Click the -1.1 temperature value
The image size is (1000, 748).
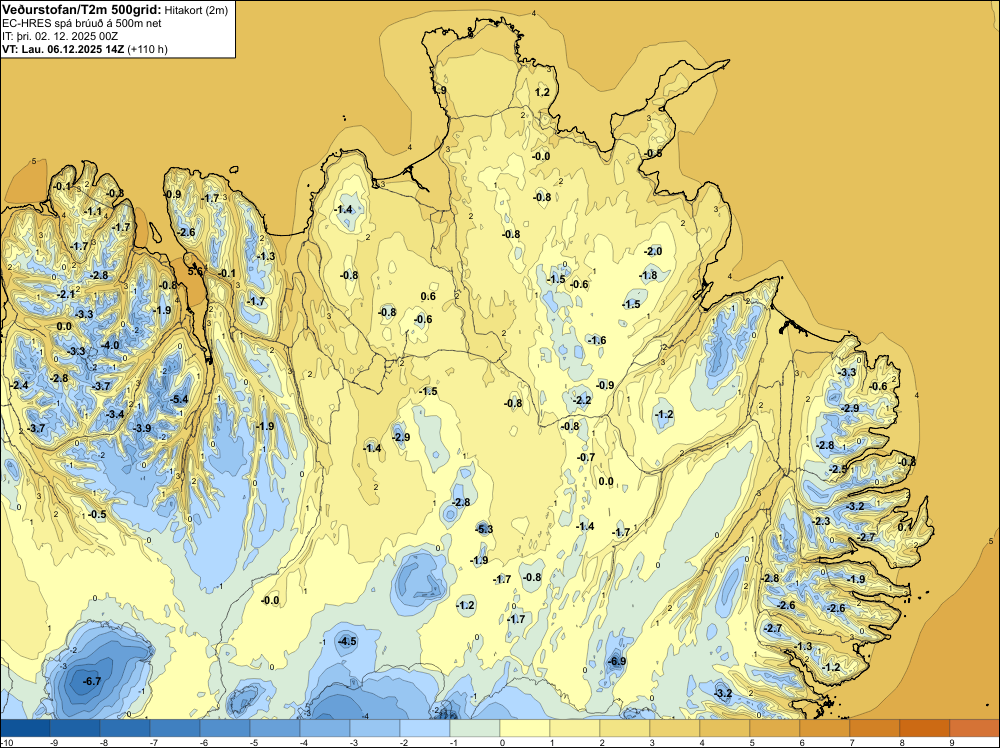point(93,211)
